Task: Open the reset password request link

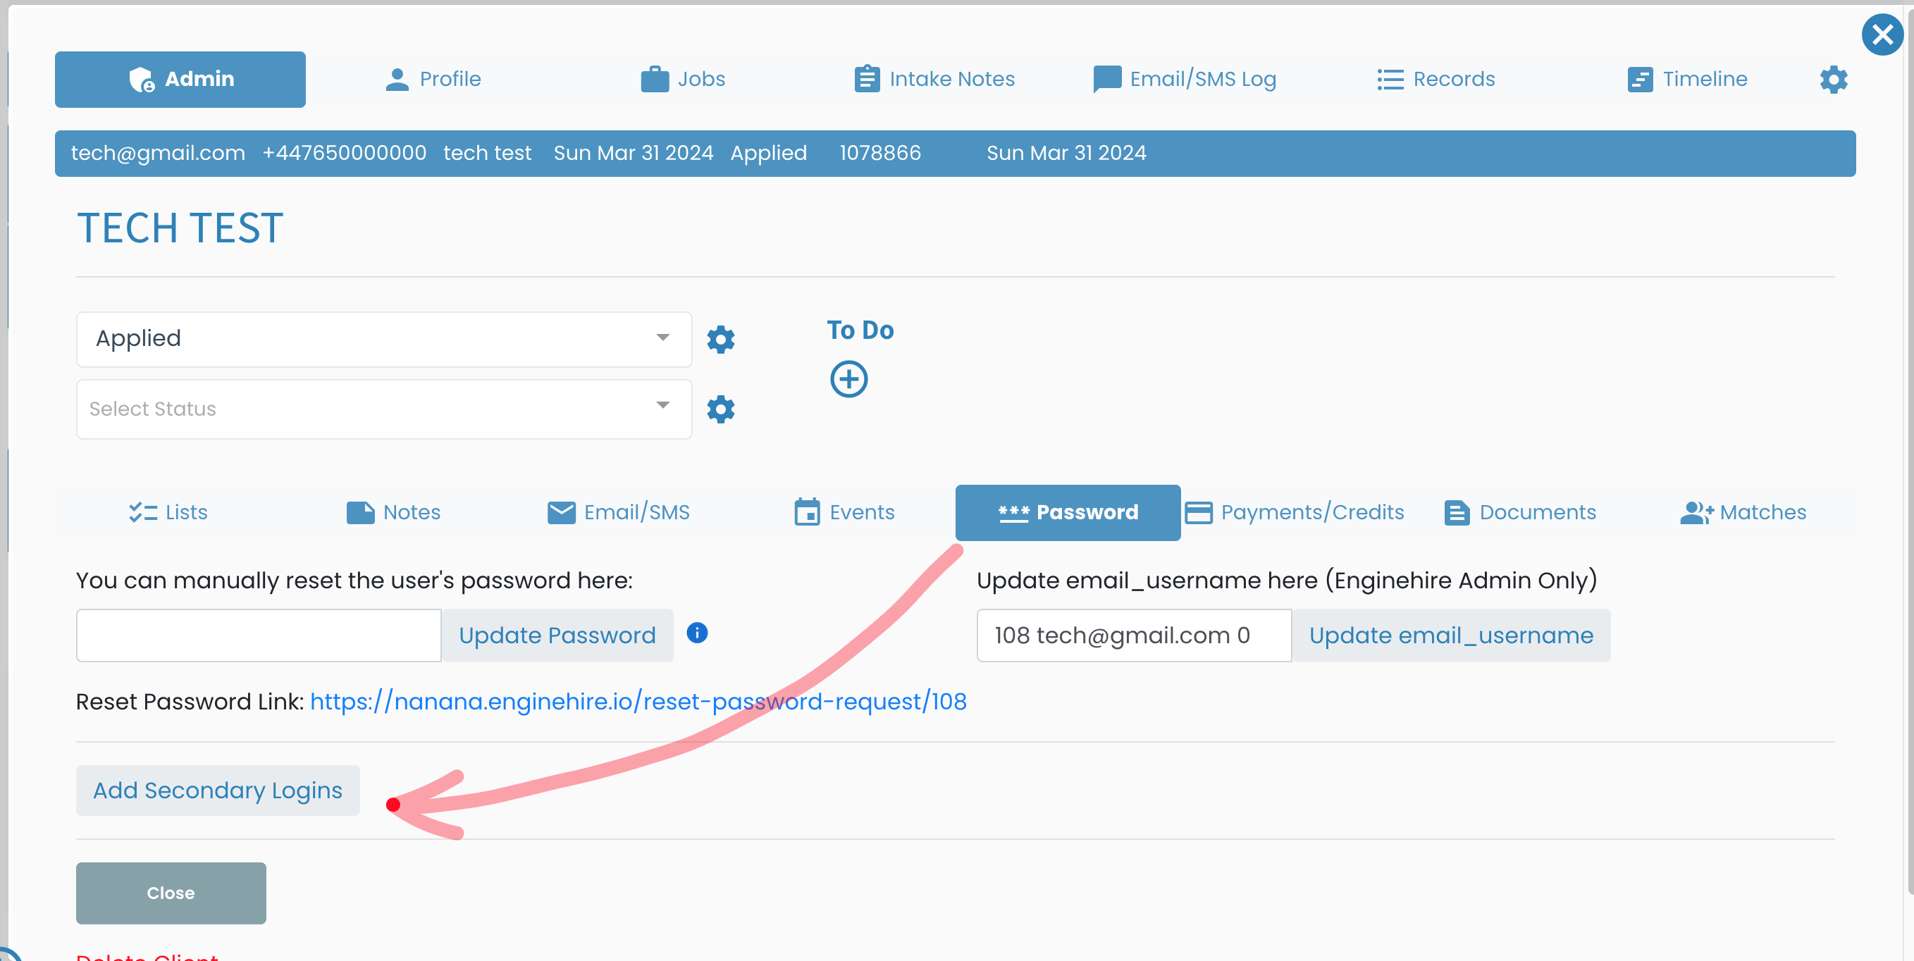Action: point(638,701)
